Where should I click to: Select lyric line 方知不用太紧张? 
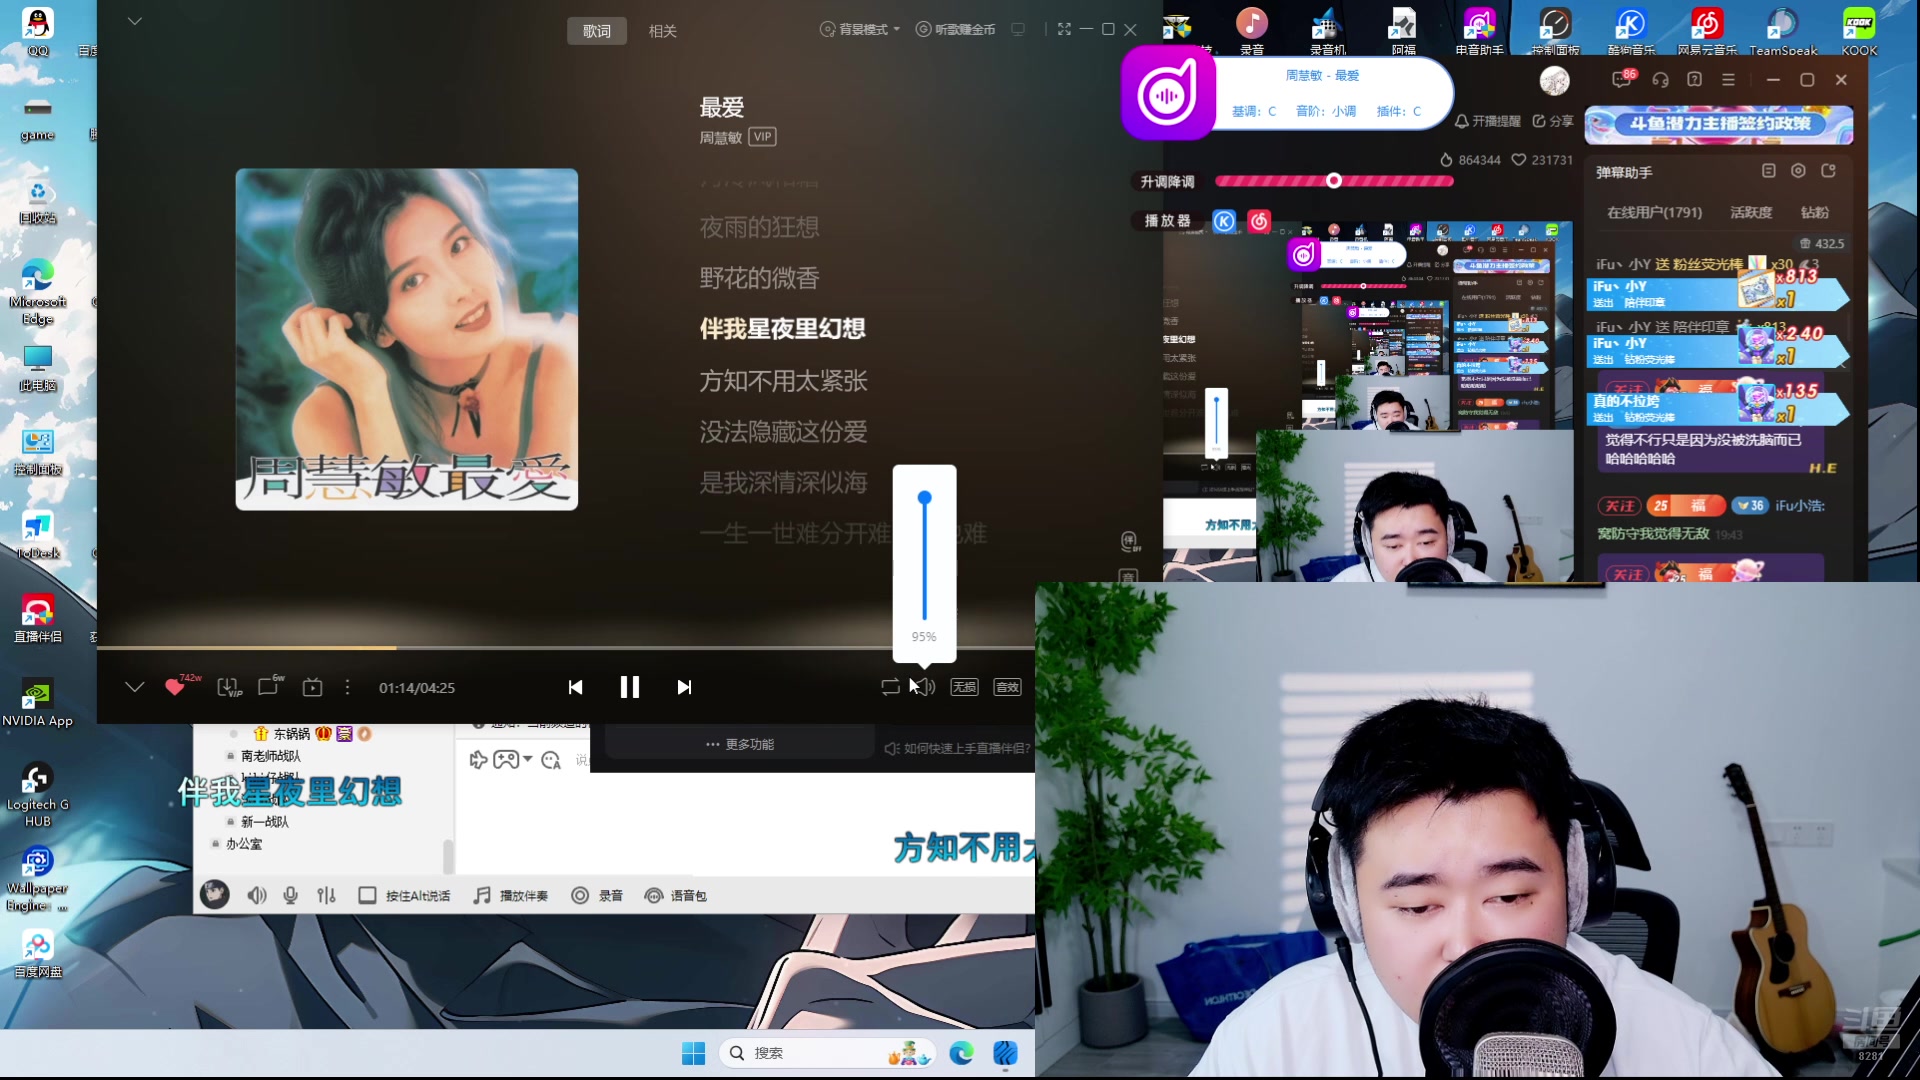tap(783, 381)
